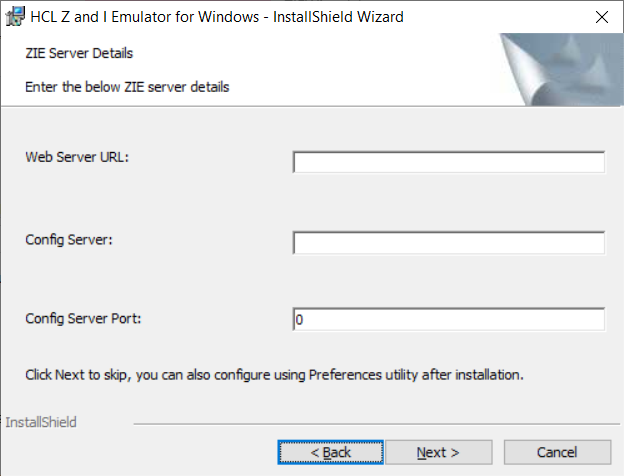624x476 pixels.
Task: Click into the Config Server text field
Action: click(448, 243)
